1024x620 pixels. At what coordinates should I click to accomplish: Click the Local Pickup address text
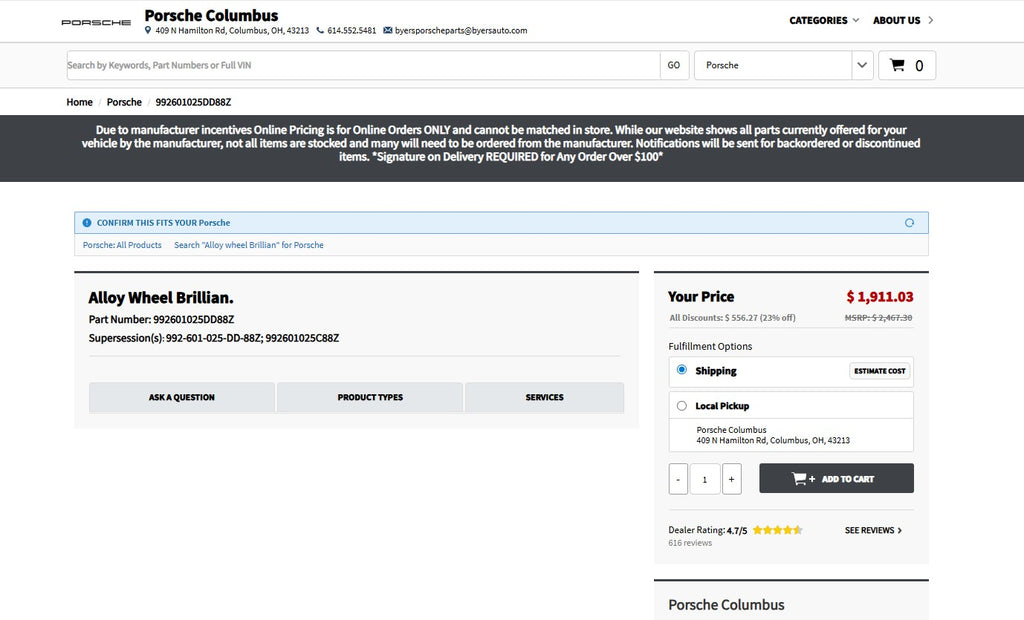tap(773, 435)
